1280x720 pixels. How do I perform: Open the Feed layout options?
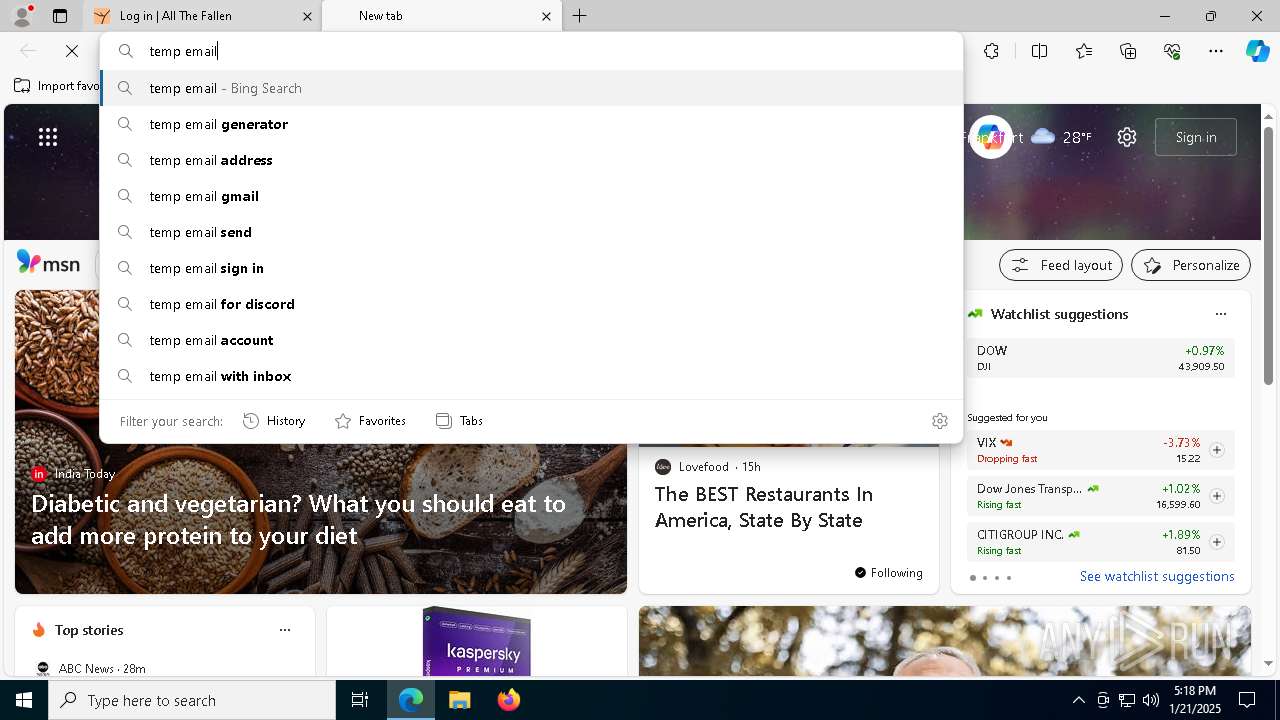1061,265
